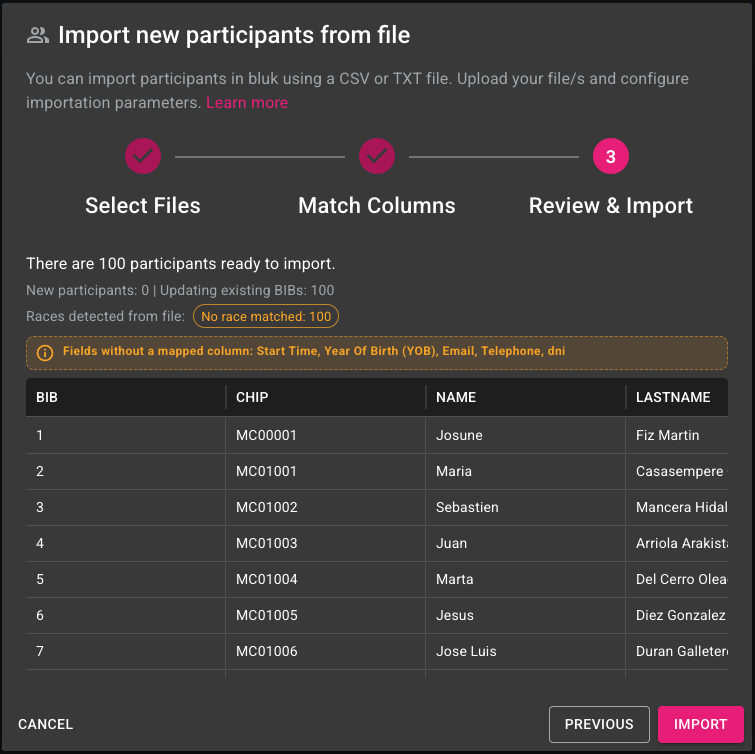The width and height of the screenshot is (755, 754).
Task: Click the BIB column header
Action: coord(47,397)
